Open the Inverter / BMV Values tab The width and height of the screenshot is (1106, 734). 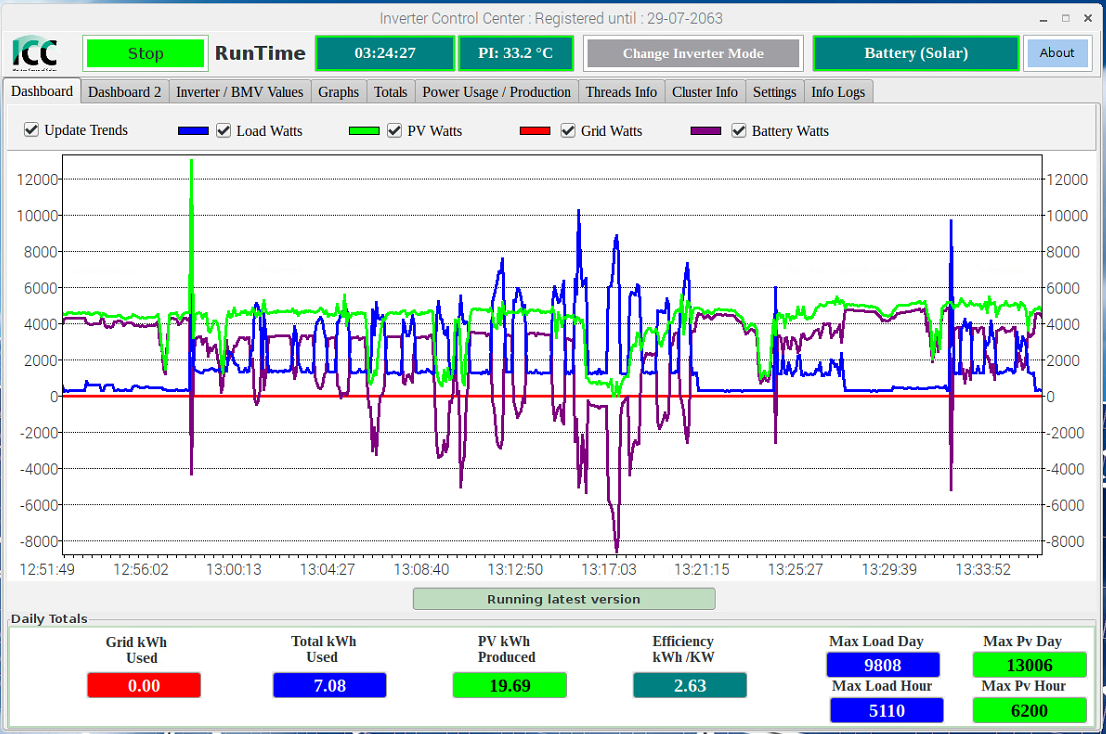click(240, 92)
